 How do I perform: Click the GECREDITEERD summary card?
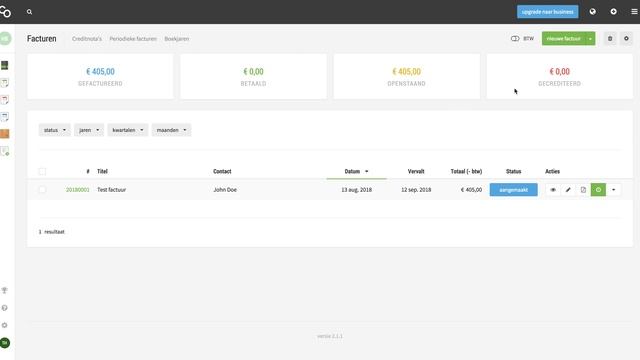coord(560,76)
